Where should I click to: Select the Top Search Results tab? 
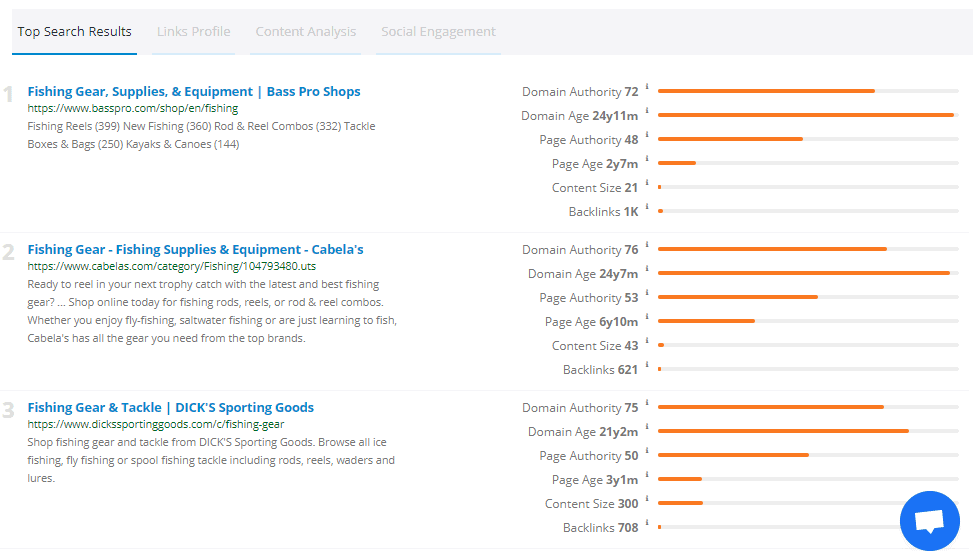point(74,32)
